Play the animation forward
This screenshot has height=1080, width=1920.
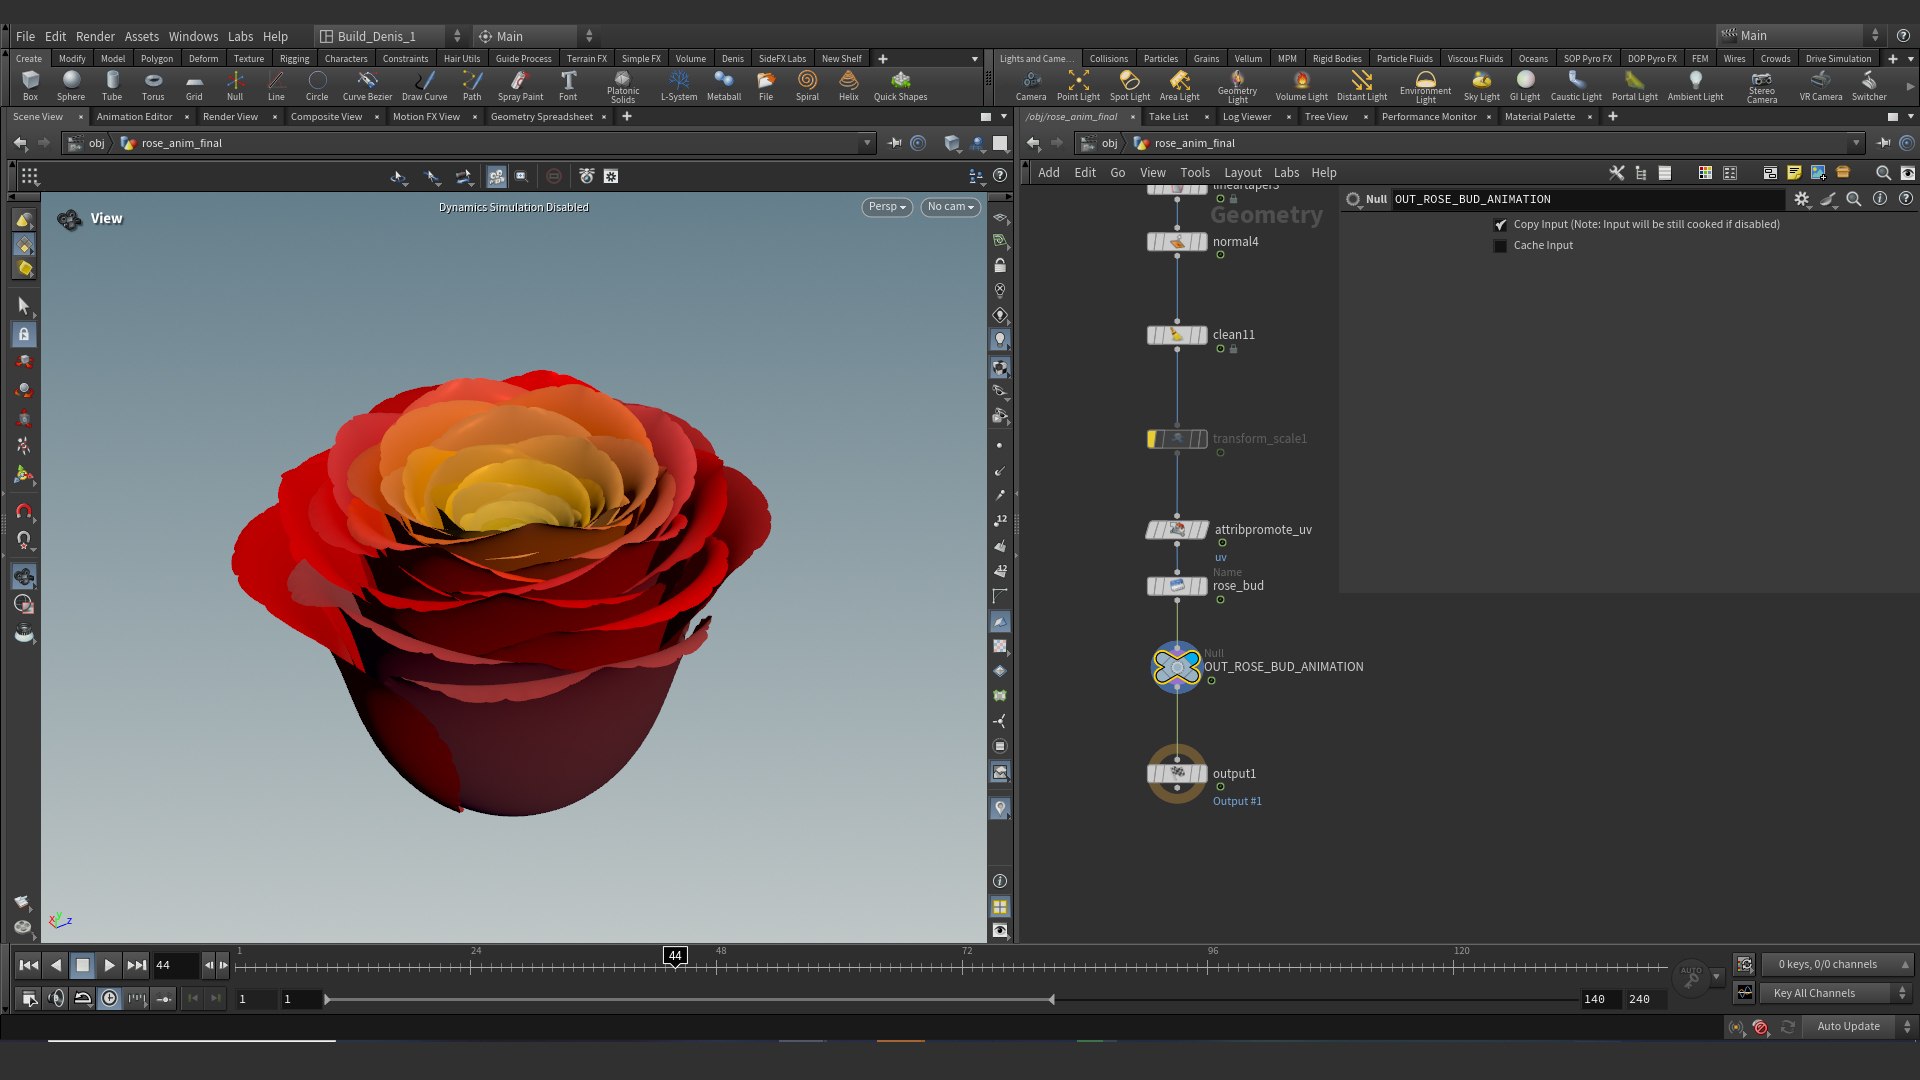(109, 965)
